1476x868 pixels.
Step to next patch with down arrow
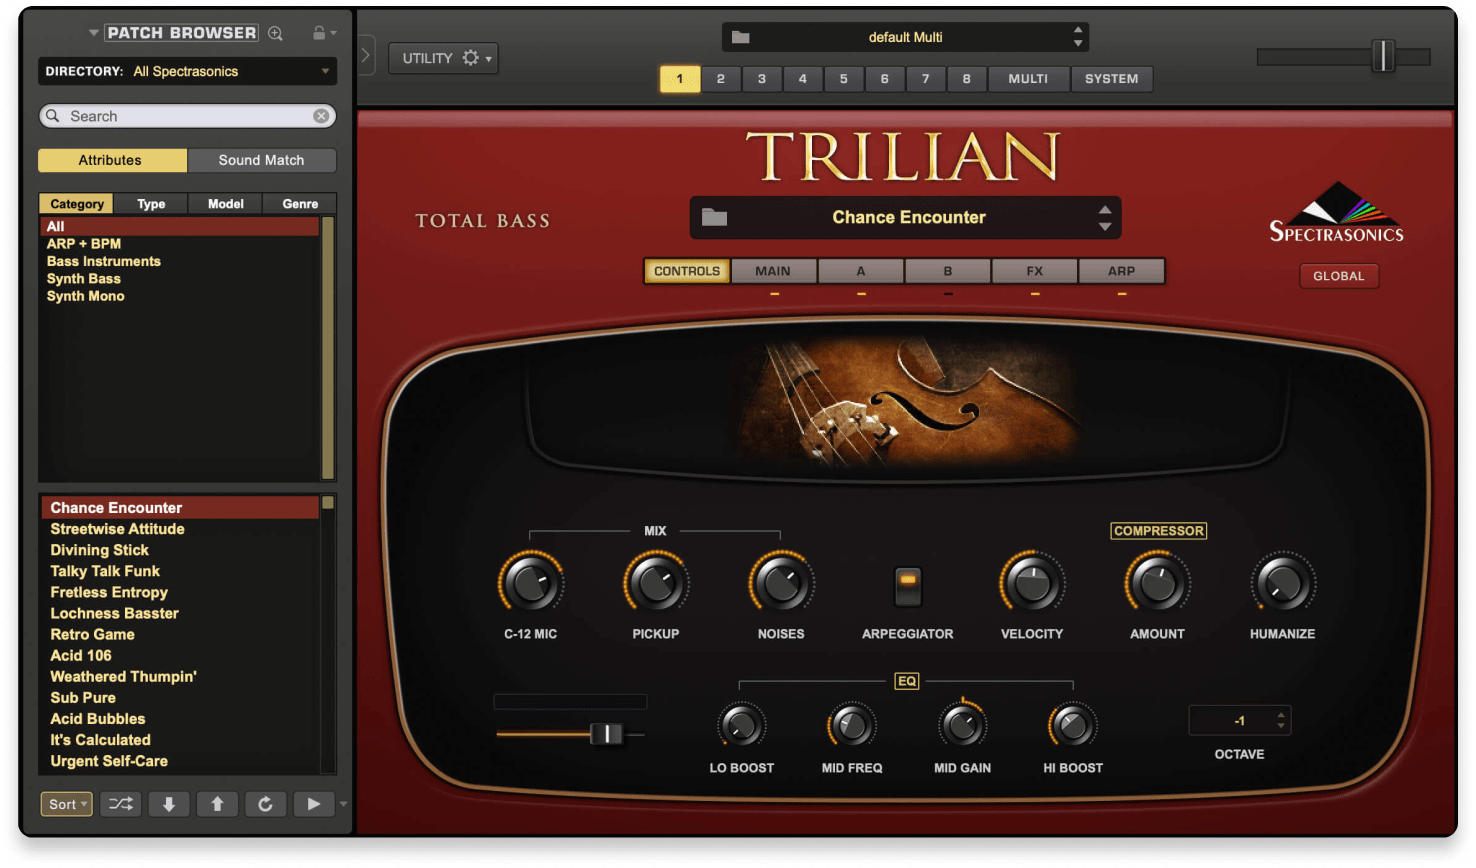tap(169, 804)
